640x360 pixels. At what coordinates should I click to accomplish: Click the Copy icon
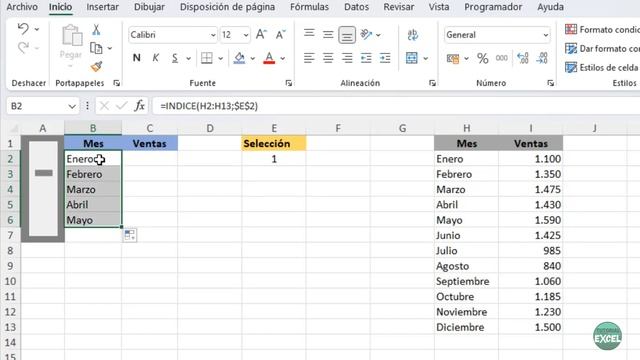tap(96, 48)
